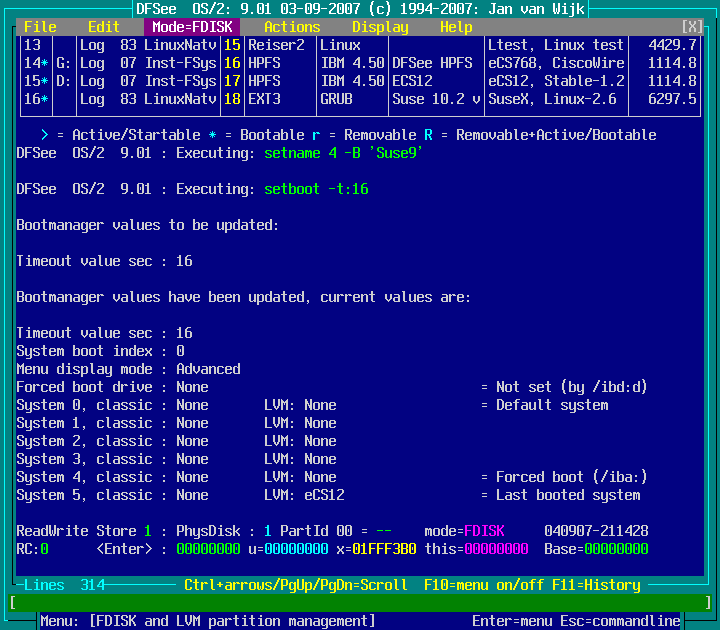The width and height of the screenshot is (720, 630).
Task: Select the Suse 10.2 label cell
Action: (436, 99)
